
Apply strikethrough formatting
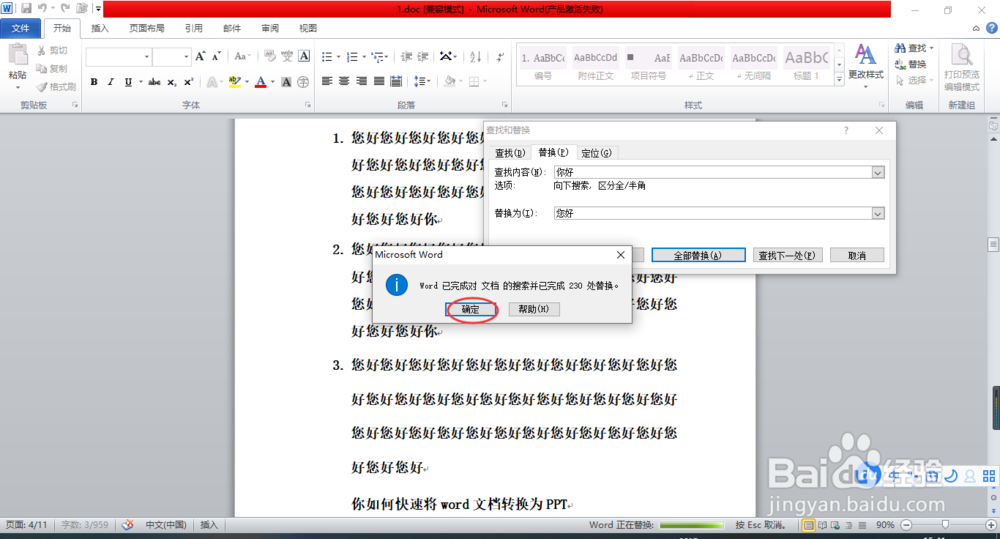point(154,82)
